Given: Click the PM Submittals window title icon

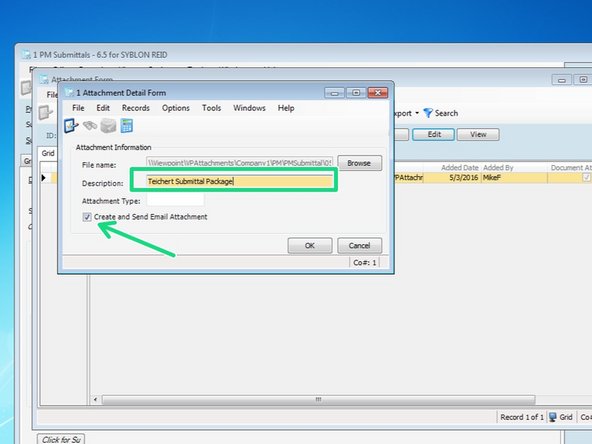Looking at the screenshot, I should point(26,54).
